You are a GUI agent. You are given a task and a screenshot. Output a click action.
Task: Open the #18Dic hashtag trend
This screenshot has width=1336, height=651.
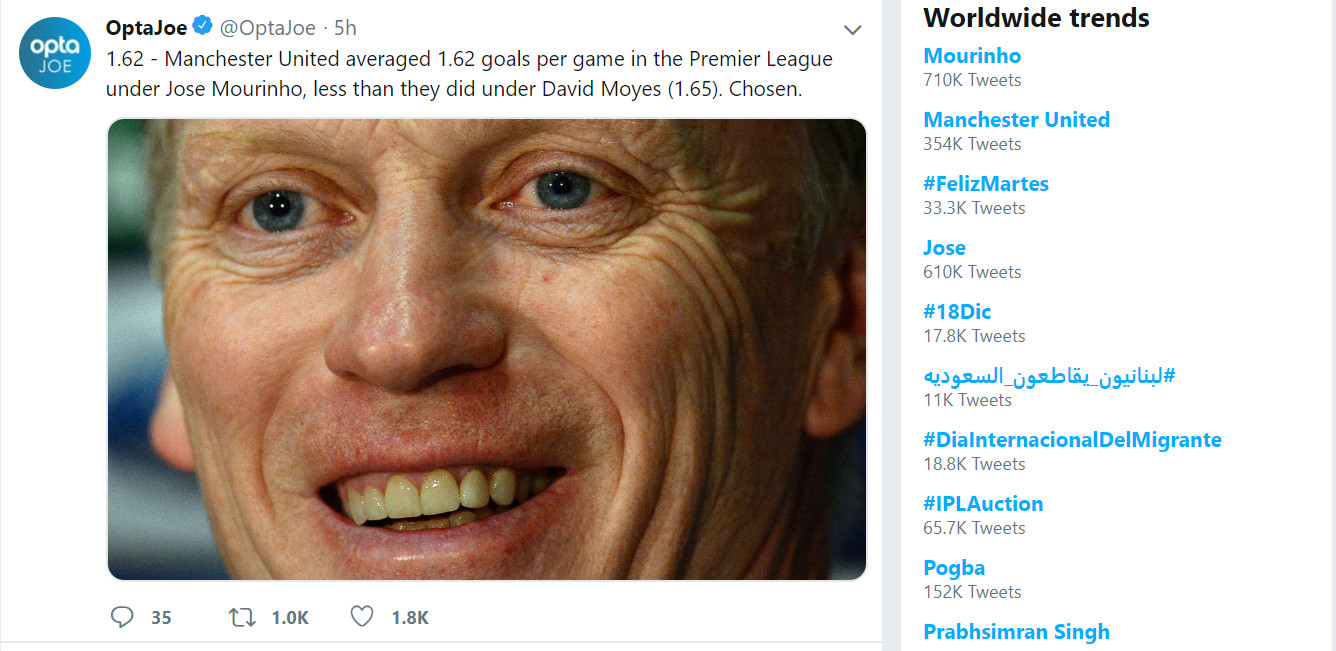point(957,312)
